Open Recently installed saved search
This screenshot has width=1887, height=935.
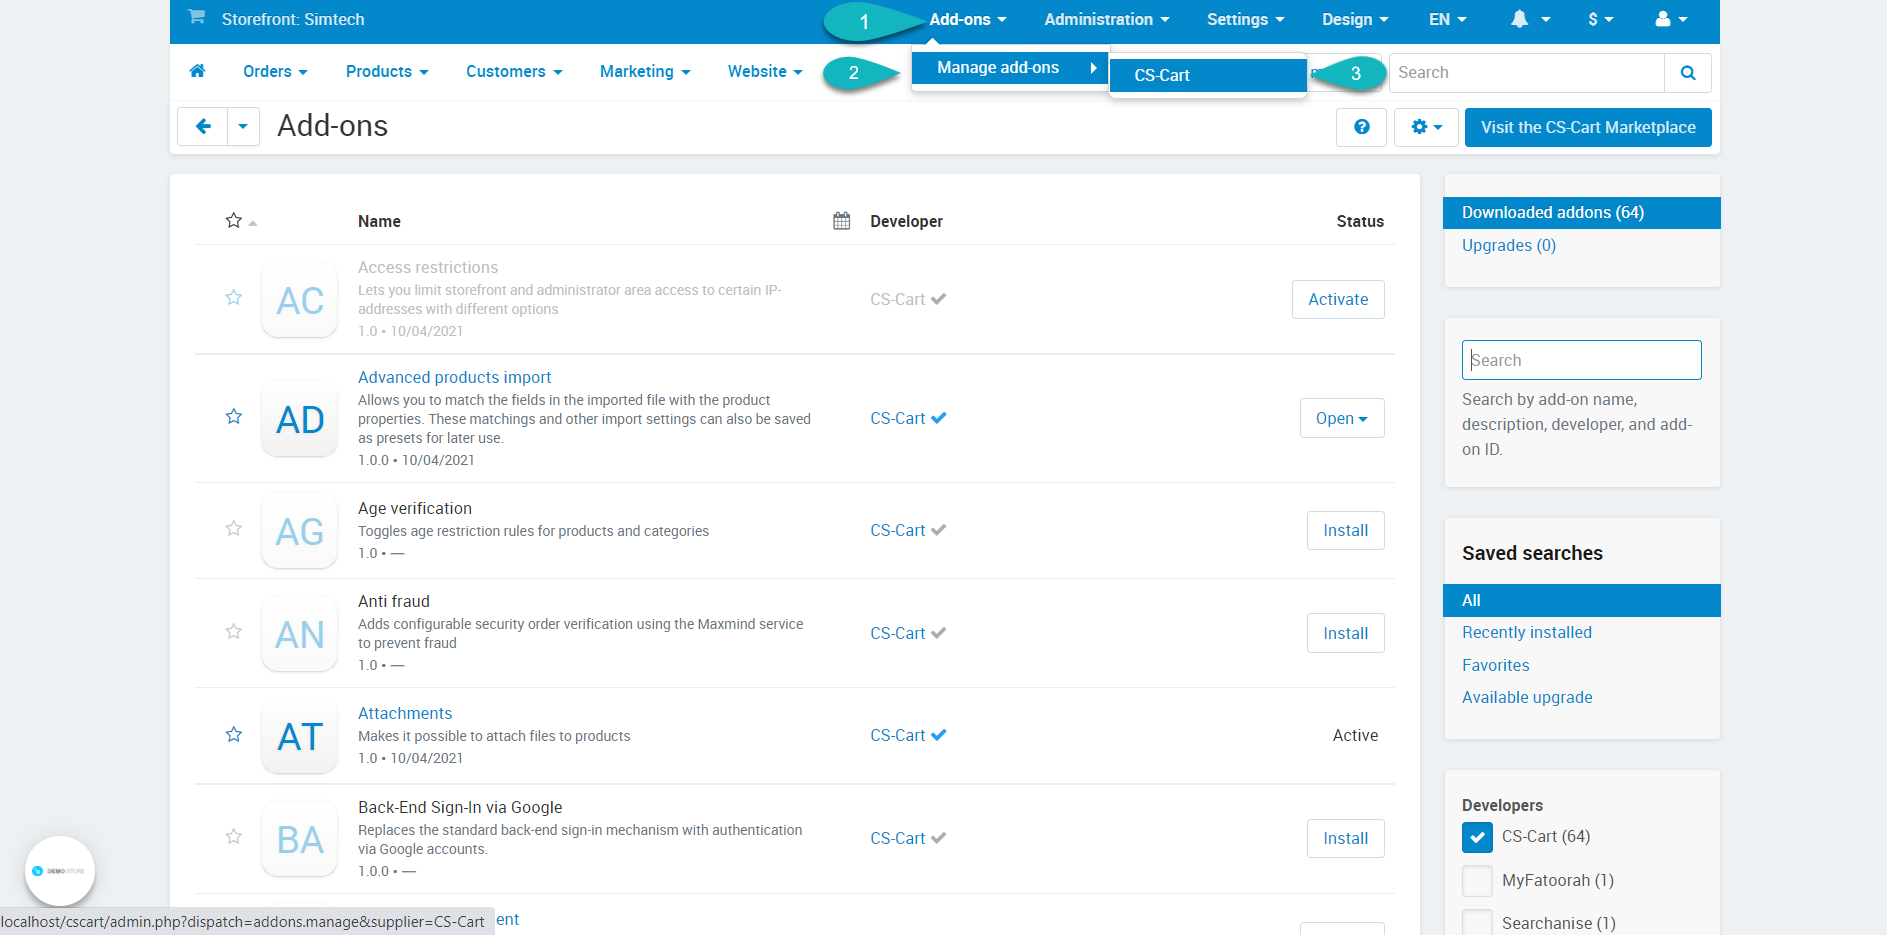[1526, 632]
